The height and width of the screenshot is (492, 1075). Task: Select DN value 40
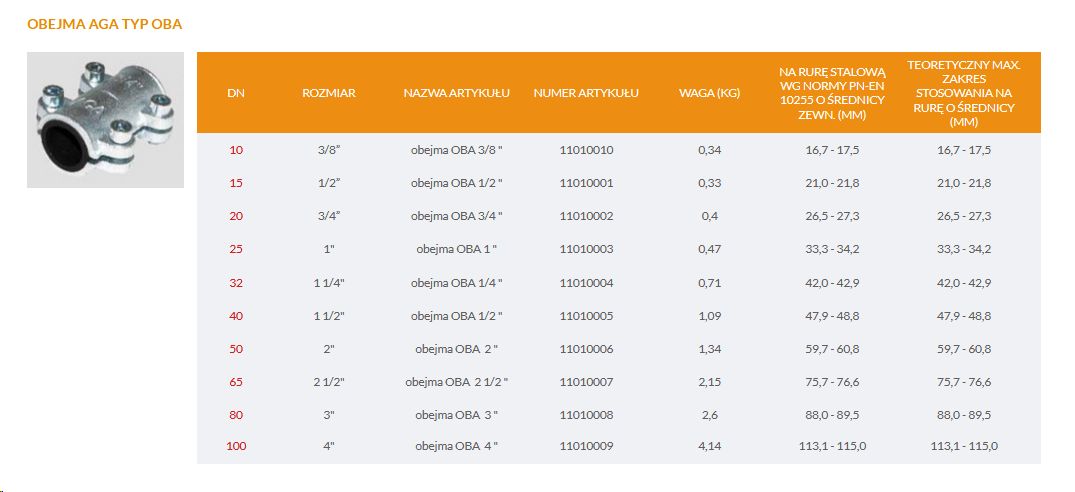pyautogui.click(x=236, y=316)
